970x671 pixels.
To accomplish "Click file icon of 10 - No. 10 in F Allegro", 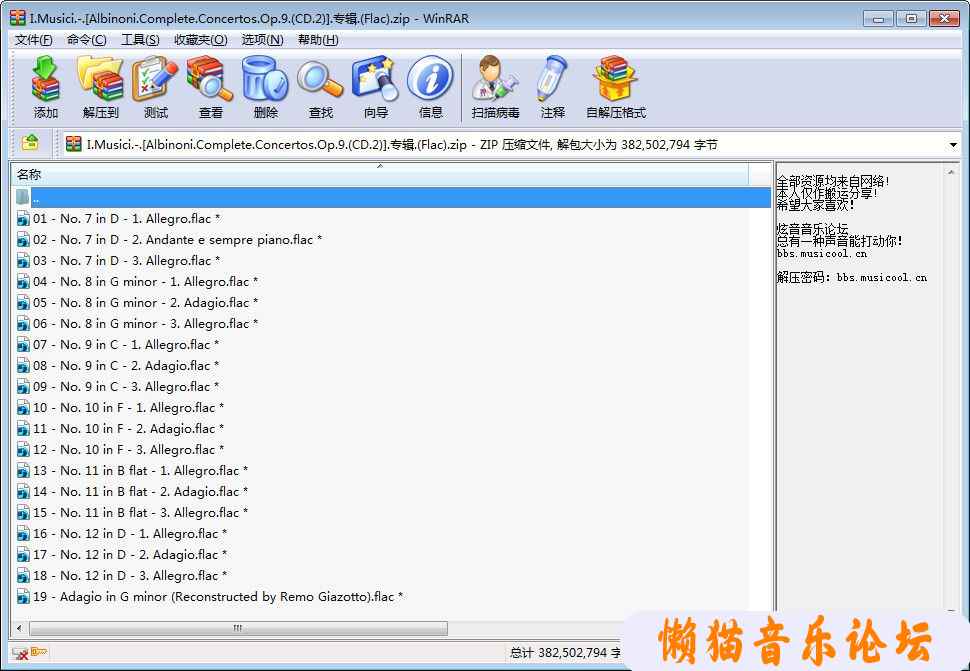I will click(23, 408).
